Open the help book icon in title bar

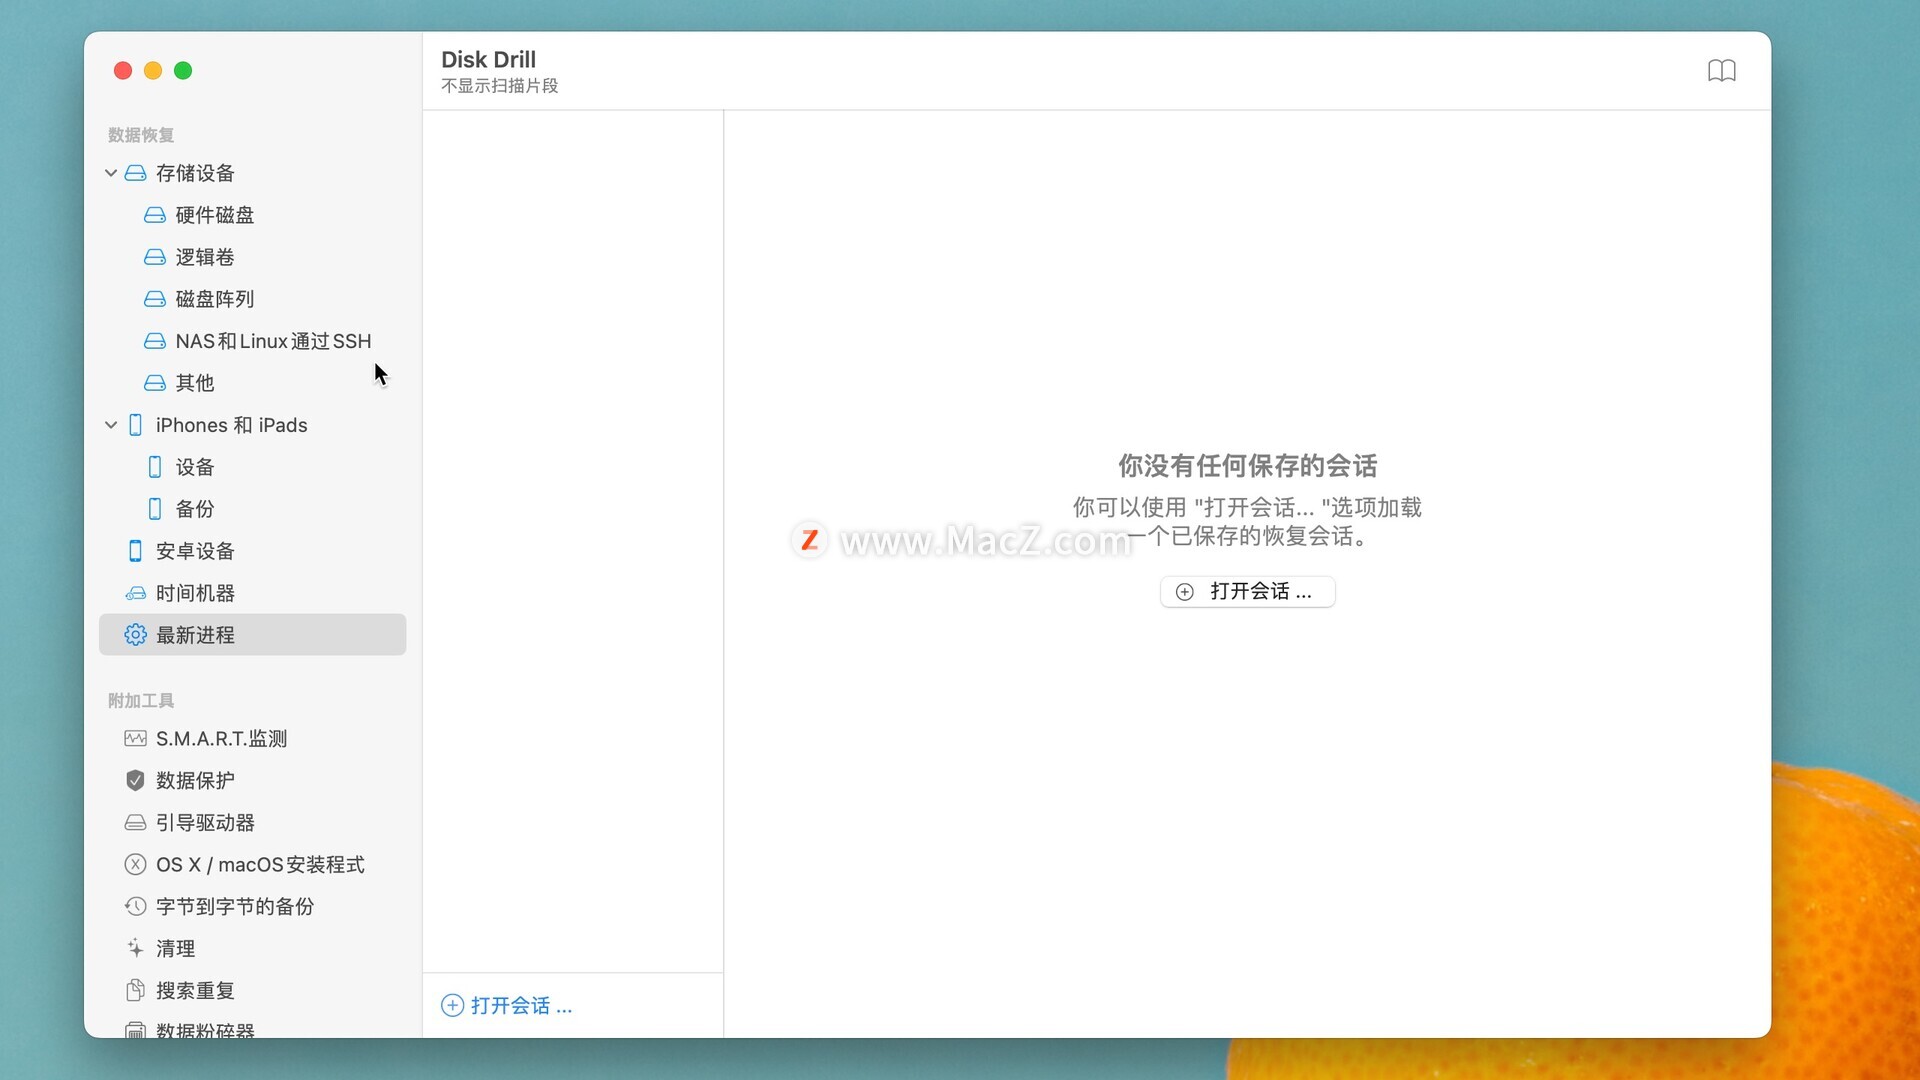tap(1721, 71)
